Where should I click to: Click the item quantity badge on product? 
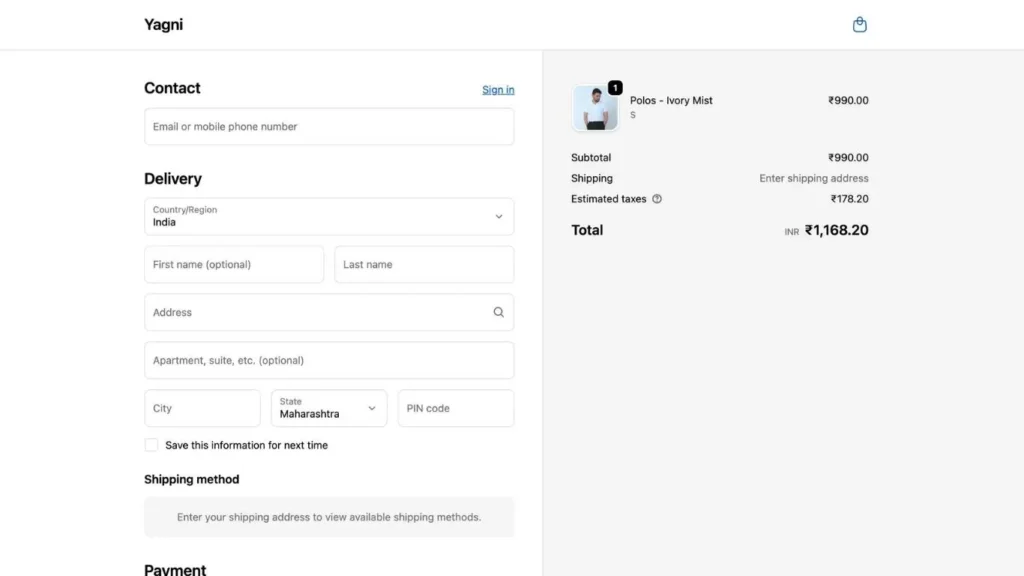coord(614,88)
